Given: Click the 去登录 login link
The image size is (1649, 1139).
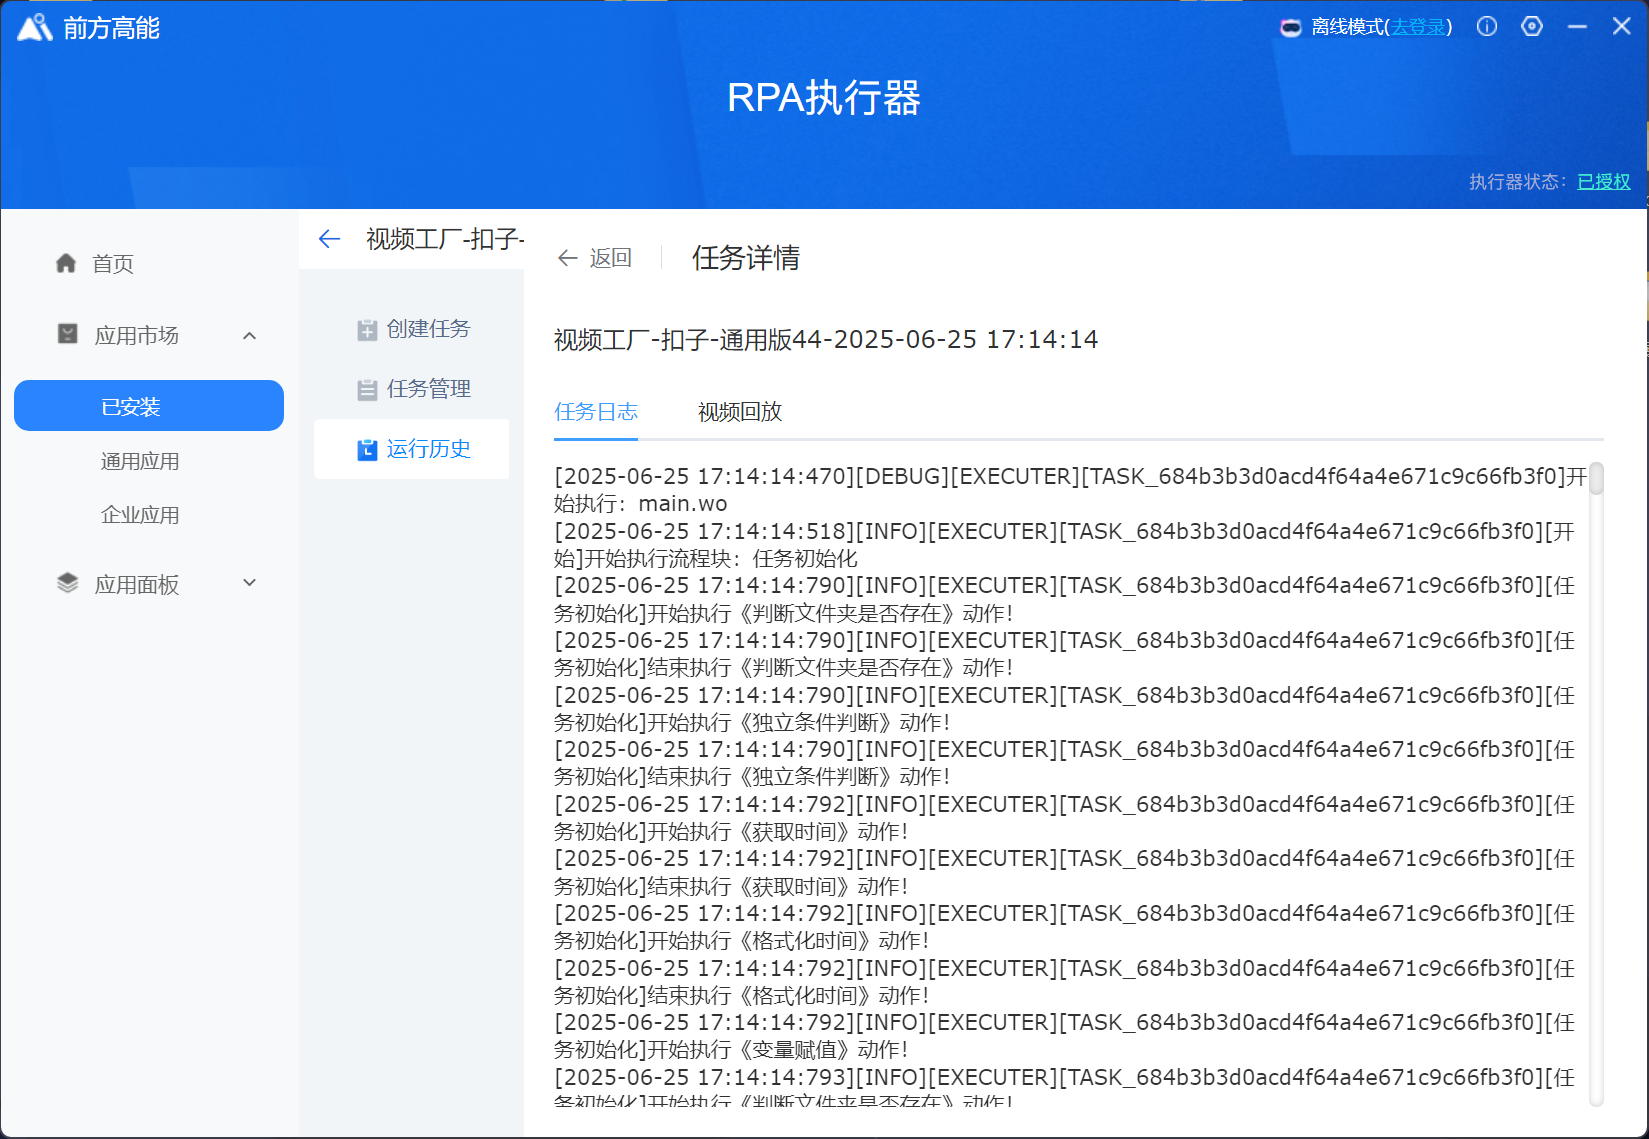Looking at the screenshot, I should (x=1418, y=27).
